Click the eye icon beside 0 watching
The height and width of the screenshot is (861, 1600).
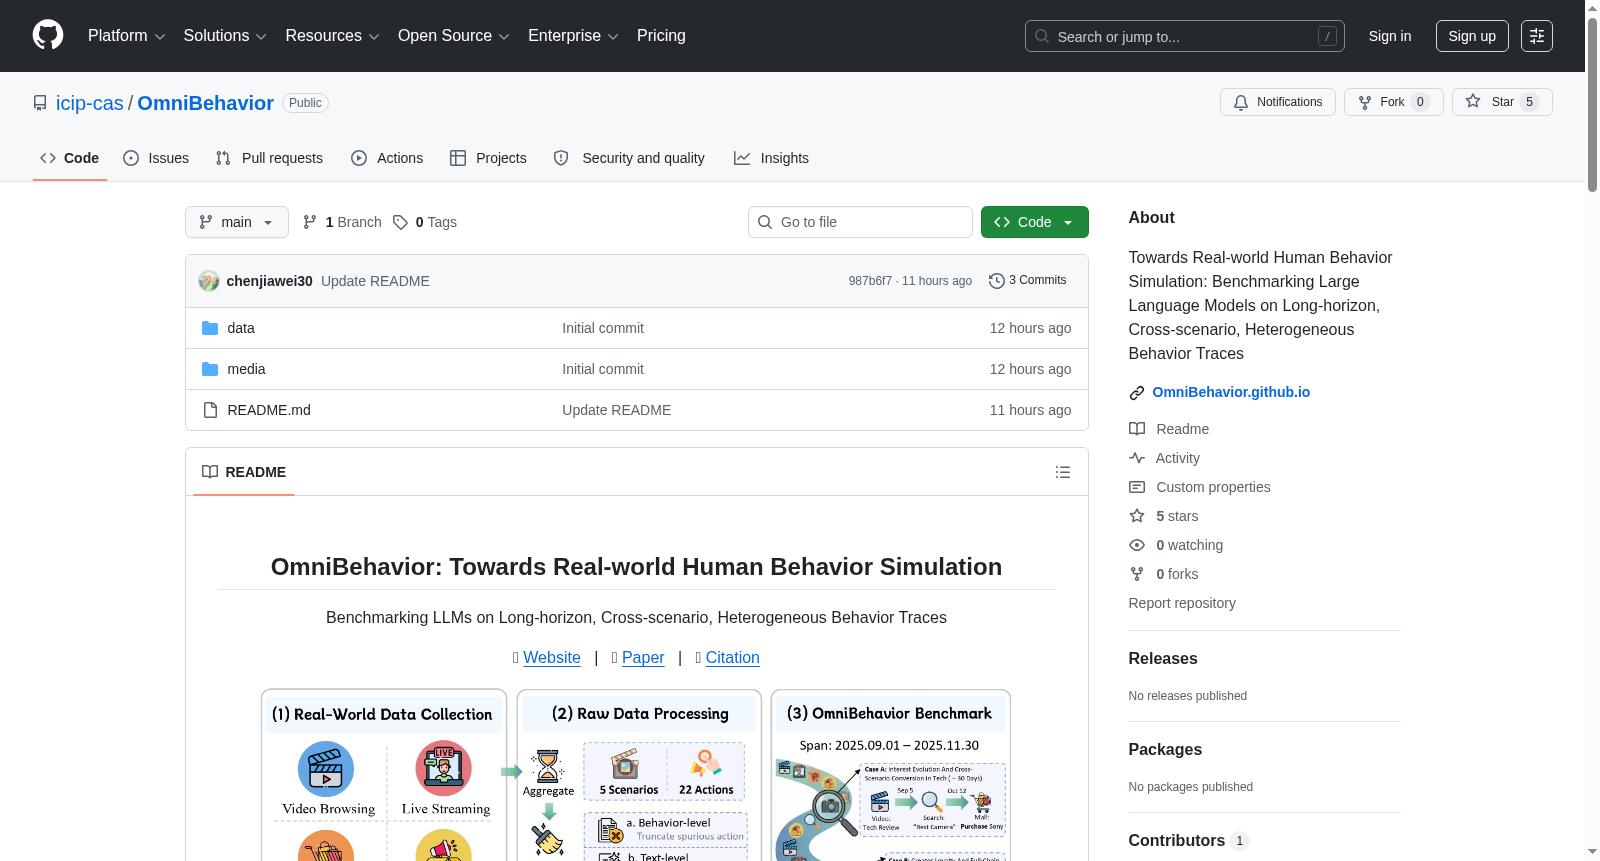(1137, 545)
